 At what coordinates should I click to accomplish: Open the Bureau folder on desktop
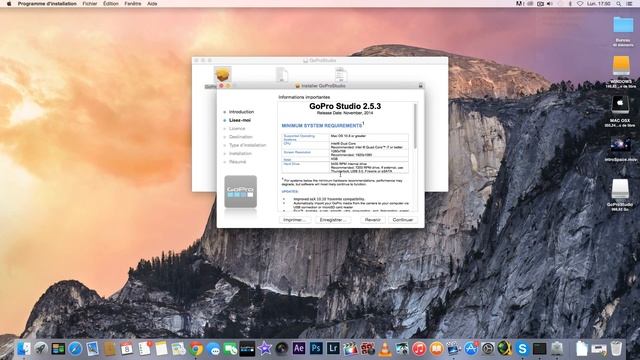coord(623,26)
